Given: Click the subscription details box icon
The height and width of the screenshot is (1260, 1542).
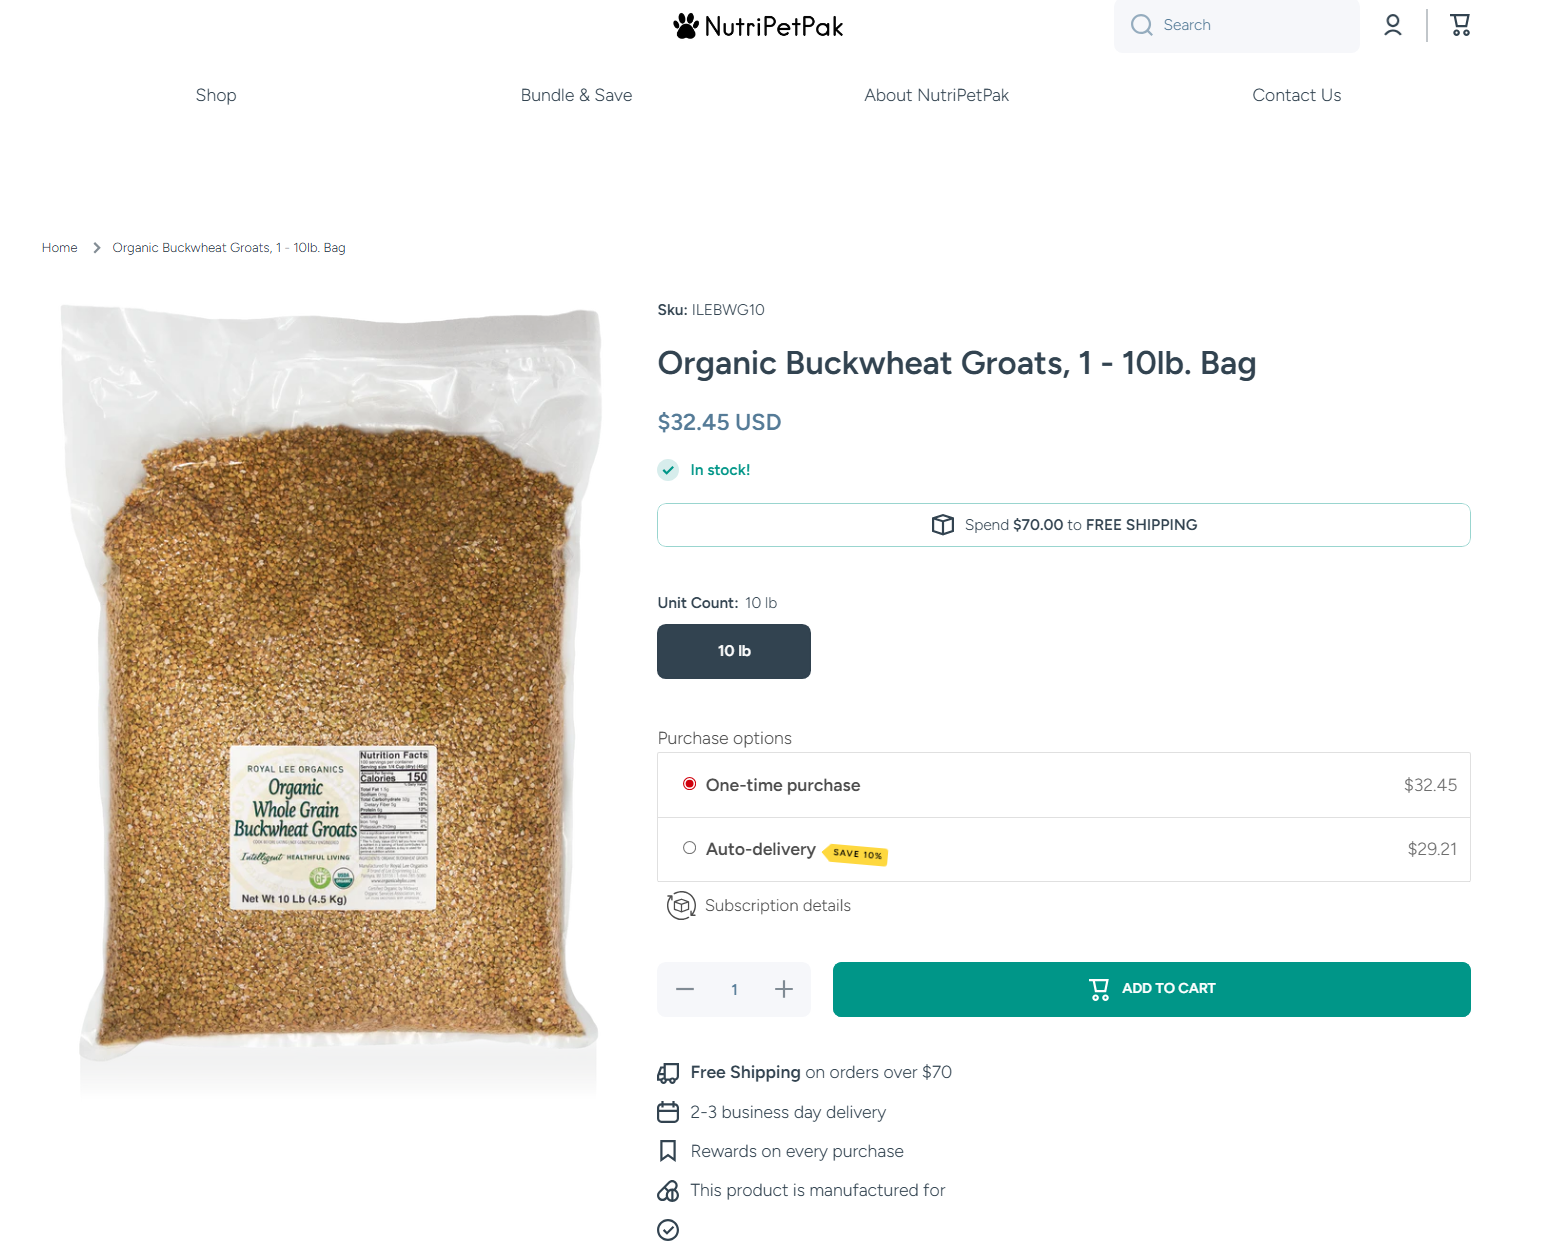Looking at the screenshot, I should pos(681,906).
